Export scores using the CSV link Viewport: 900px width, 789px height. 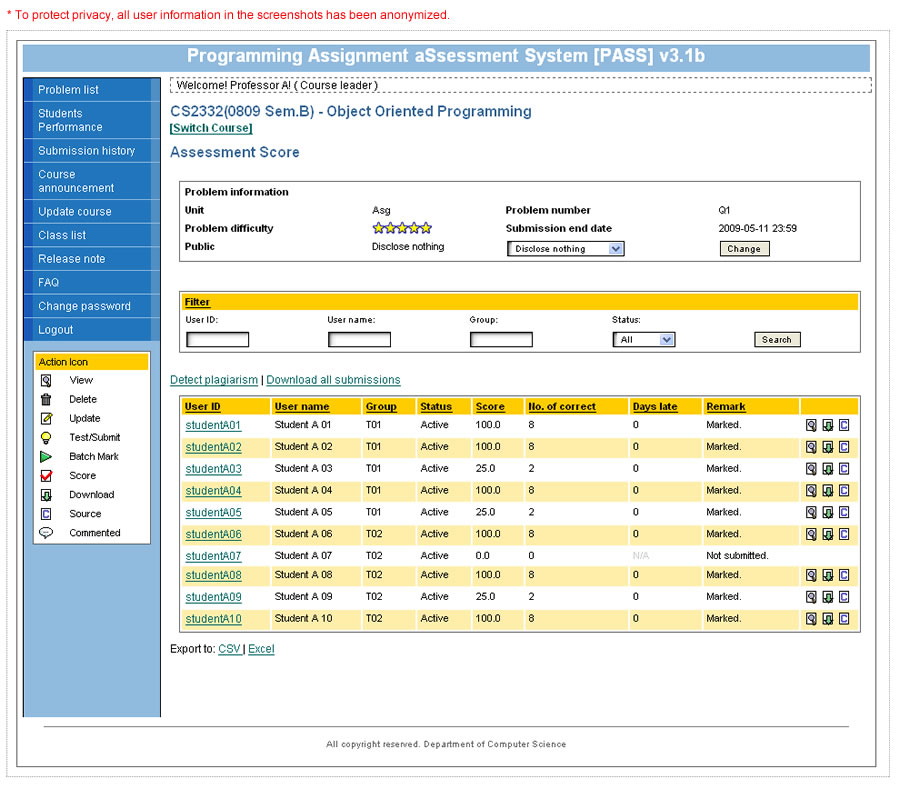pos(228,649)
